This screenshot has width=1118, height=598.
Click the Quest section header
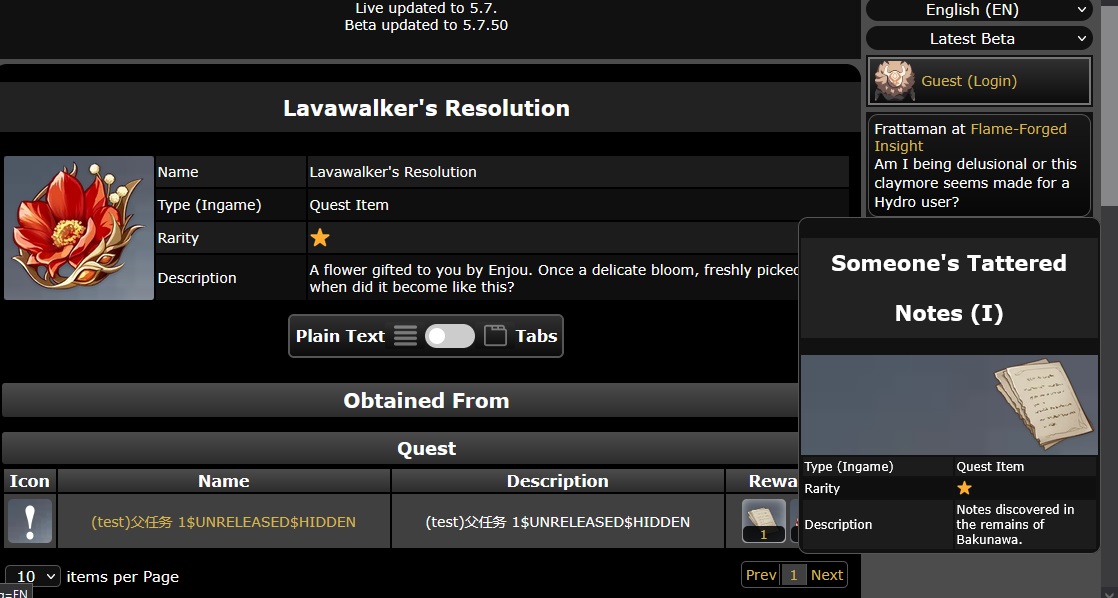click(426, 448)
